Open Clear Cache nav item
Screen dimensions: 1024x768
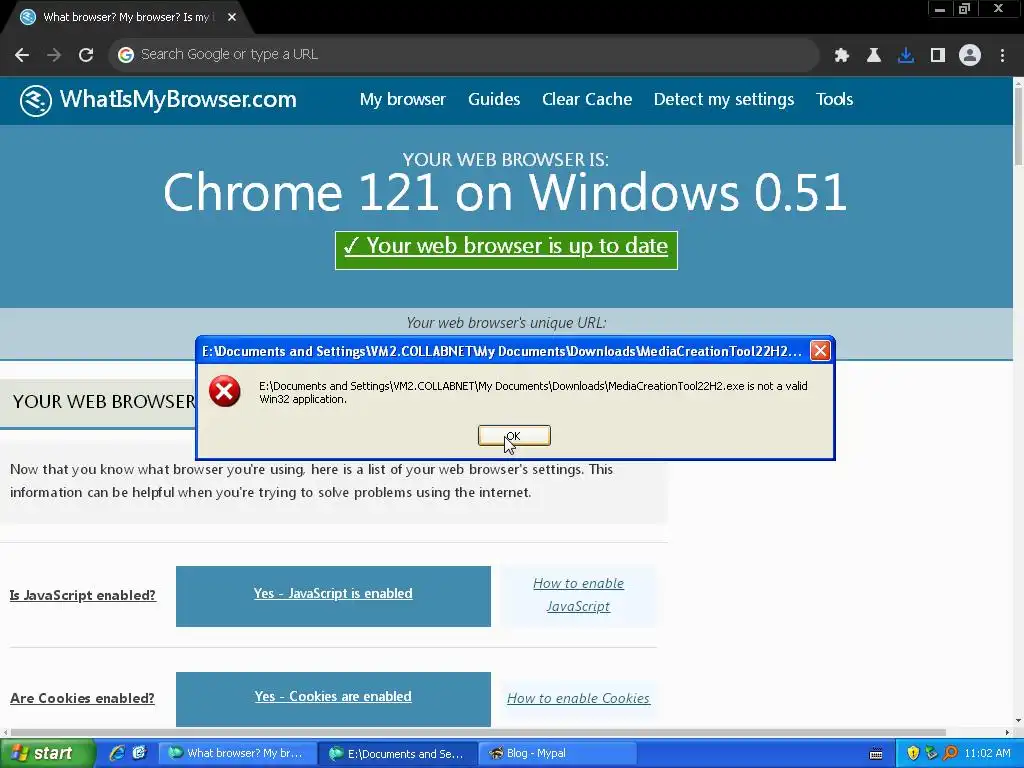pyautogui.click(x=586, y=99)
